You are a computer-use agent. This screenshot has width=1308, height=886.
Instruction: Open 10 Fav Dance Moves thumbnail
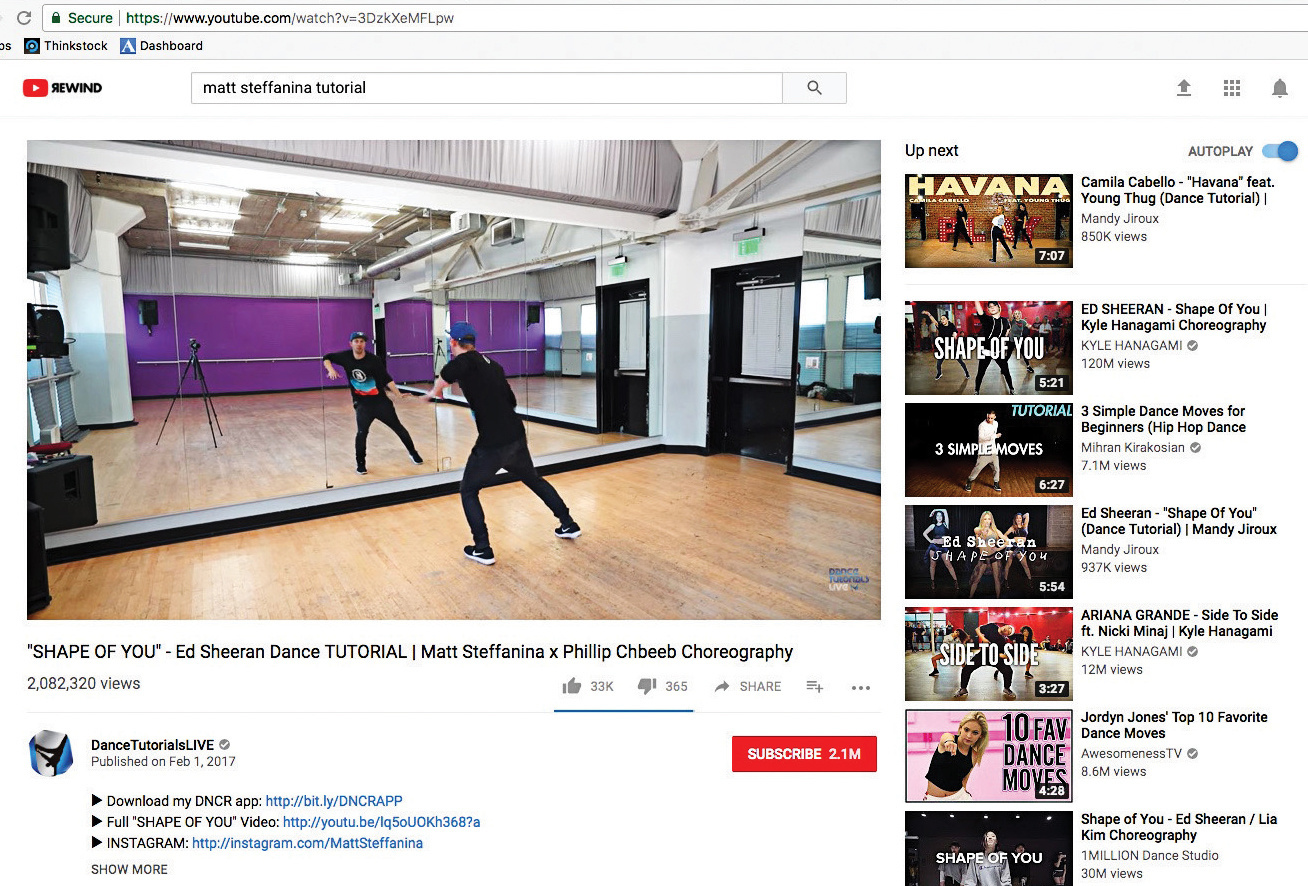point(988,756)
